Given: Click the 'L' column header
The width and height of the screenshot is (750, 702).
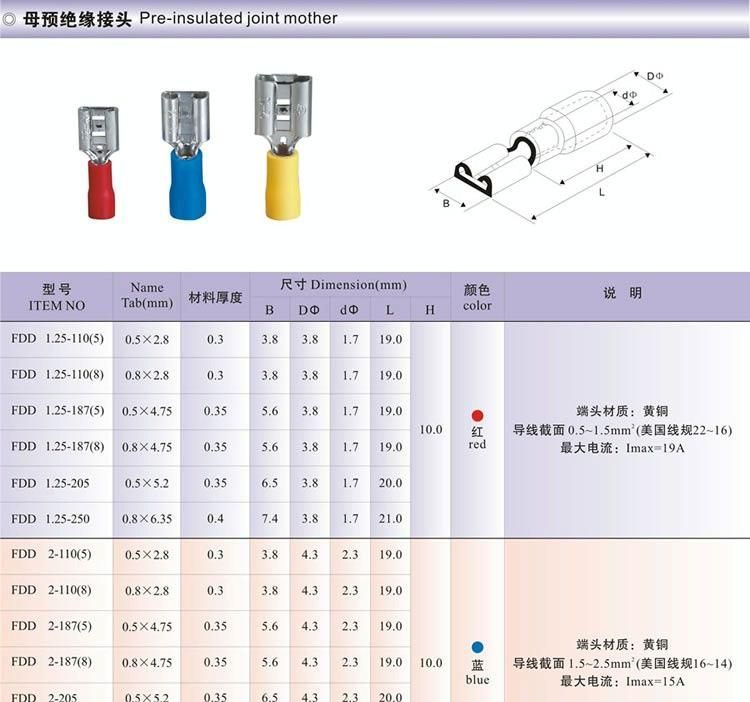Looking at the screenshot, I should point(390,310).
